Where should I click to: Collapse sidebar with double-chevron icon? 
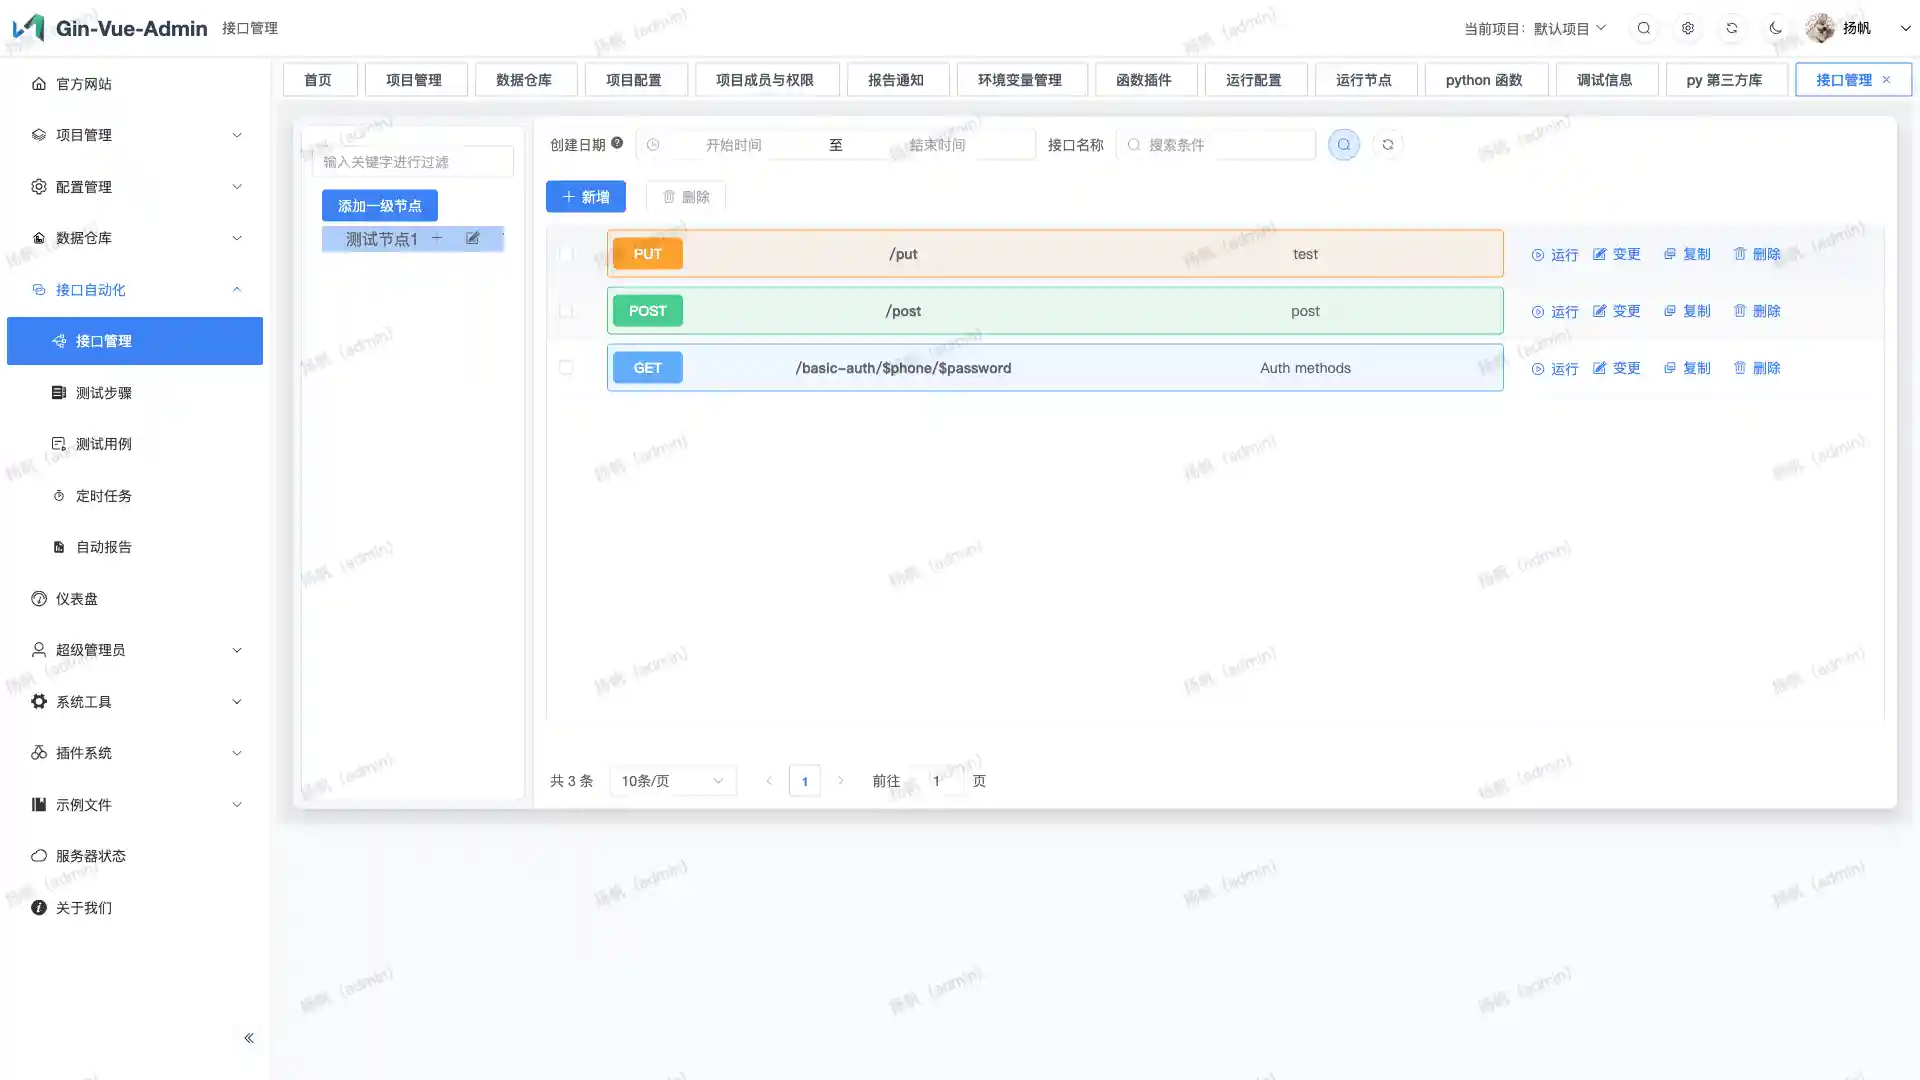pos(249,1038)
